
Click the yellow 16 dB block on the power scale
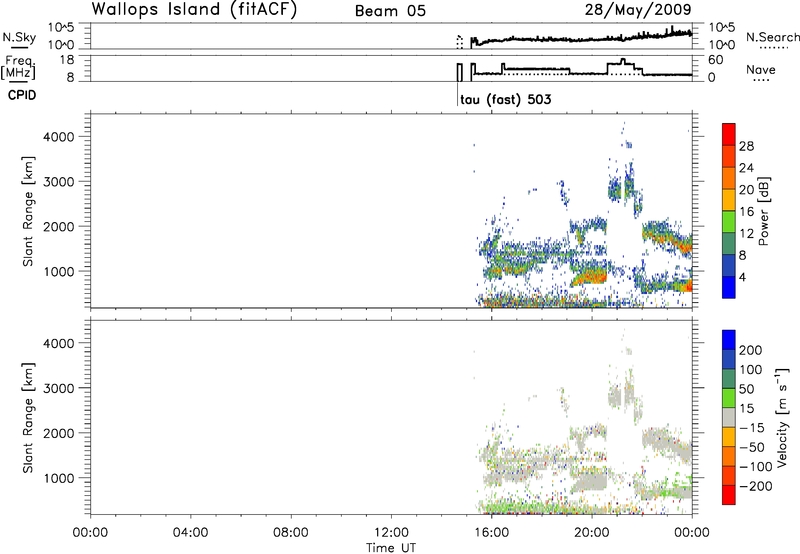pyautogui.click(x=729, y=200)
